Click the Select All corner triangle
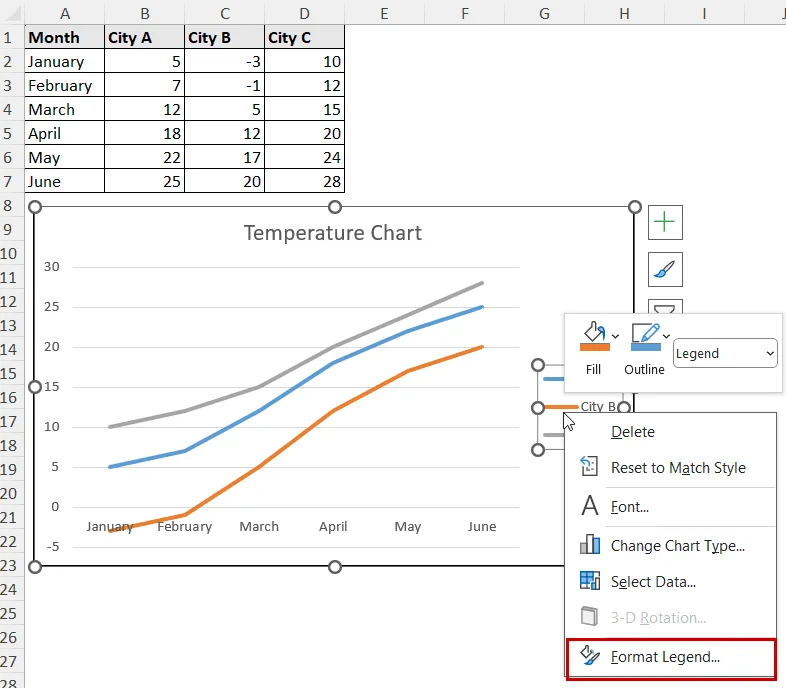Viewport: 786px width, 688px height. point(14,14)
